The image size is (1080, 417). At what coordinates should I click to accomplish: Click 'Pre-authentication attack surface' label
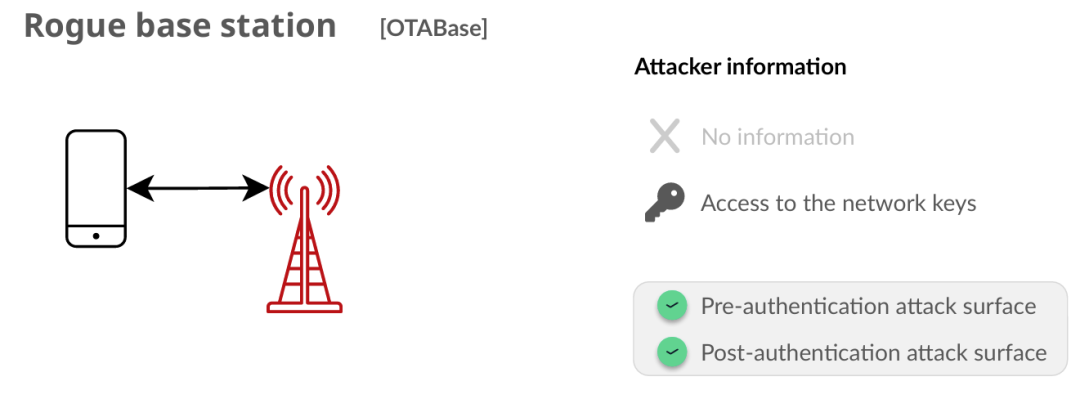coord(869,306)
